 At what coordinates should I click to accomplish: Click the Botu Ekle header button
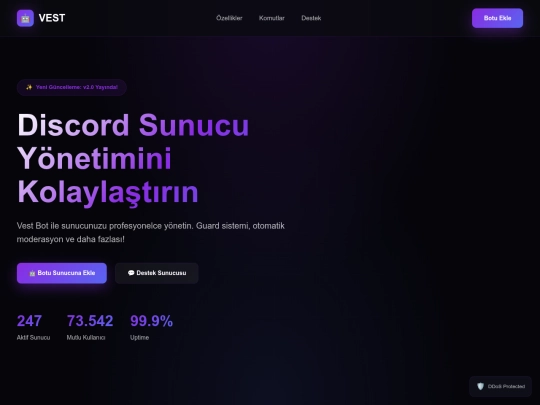(497, 18)
